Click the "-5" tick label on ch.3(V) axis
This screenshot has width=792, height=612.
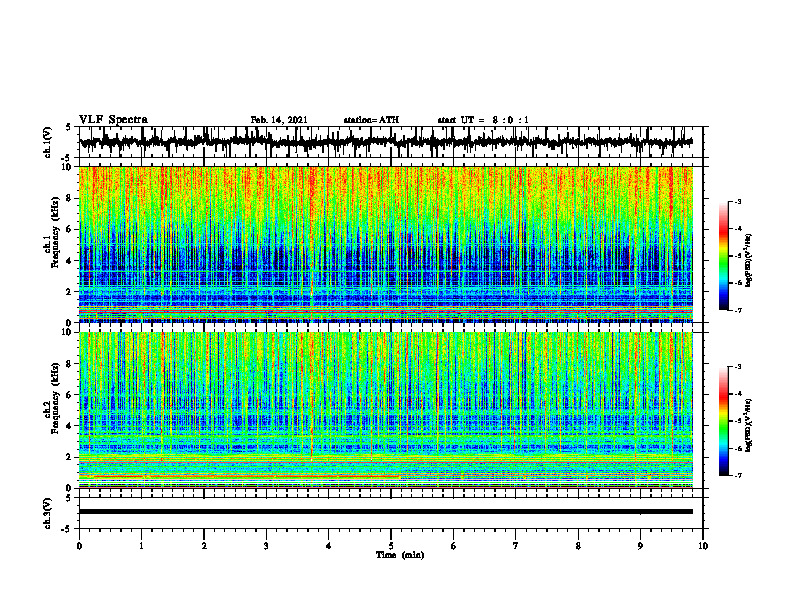click(x=67, y=529)
